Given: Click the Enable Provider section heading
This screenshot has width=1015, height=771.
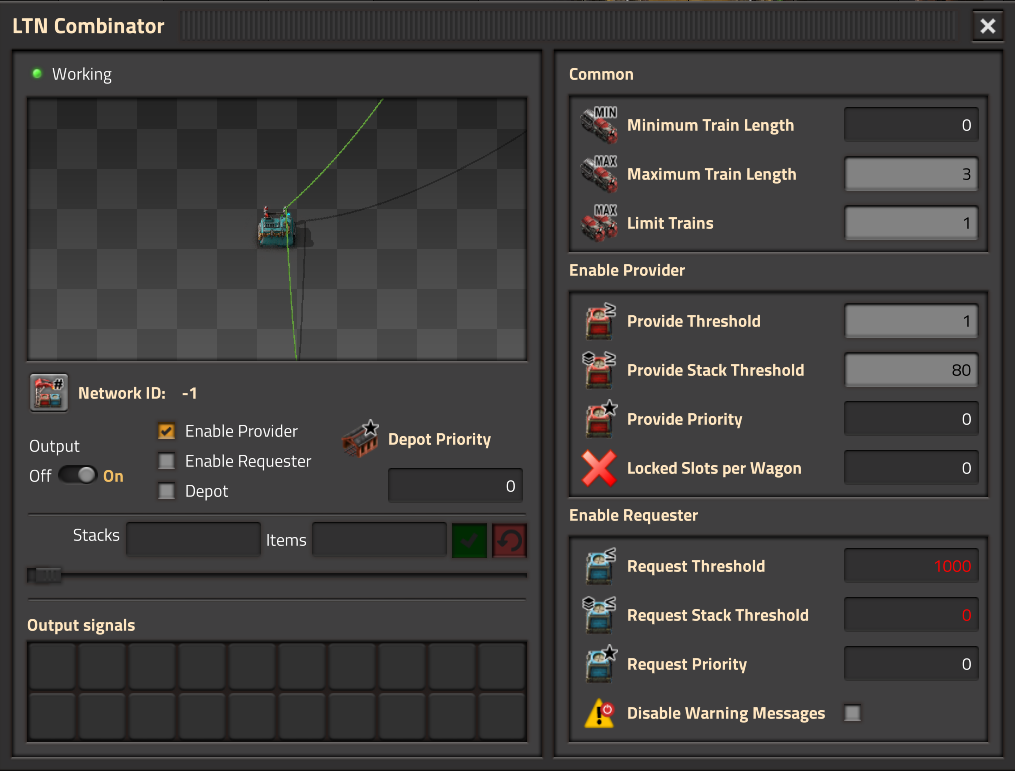Looking at the screenshot, I should tap(627, 270).
